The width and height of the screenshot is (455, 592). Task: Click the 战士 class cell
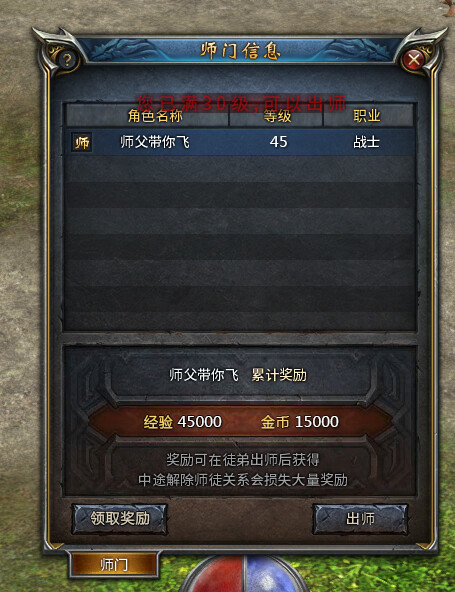[x=366, y=142]
